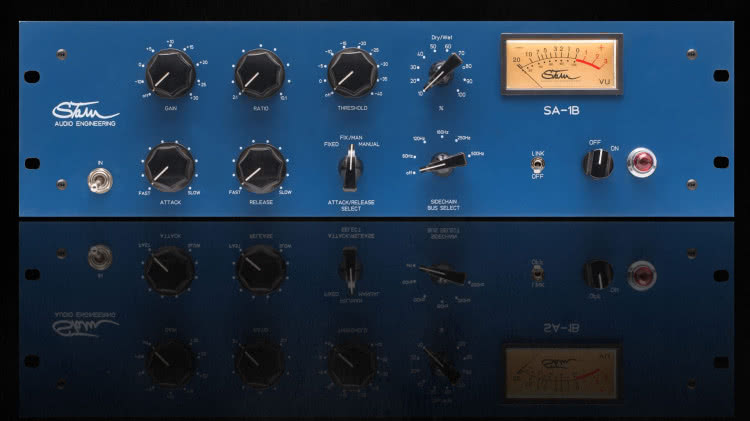Screen dimensions: 750x421
Task: Turn the OFF/ON power knob
Action: tap(597, 164)
